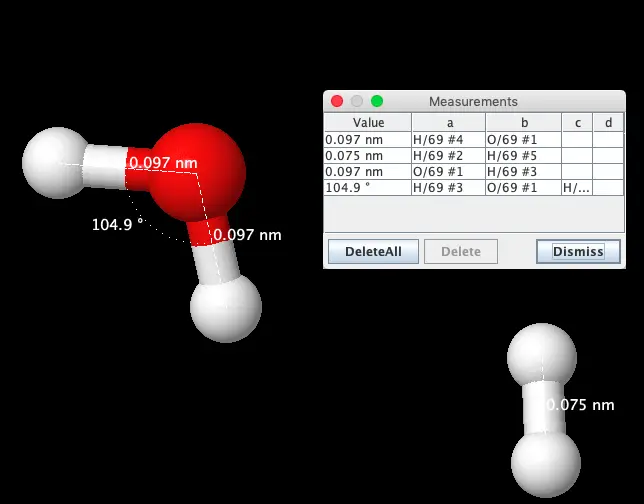This screenshot has width=644, height=504.
Task: Select the upper-left hydrogen atom of water
Action: 56,161
